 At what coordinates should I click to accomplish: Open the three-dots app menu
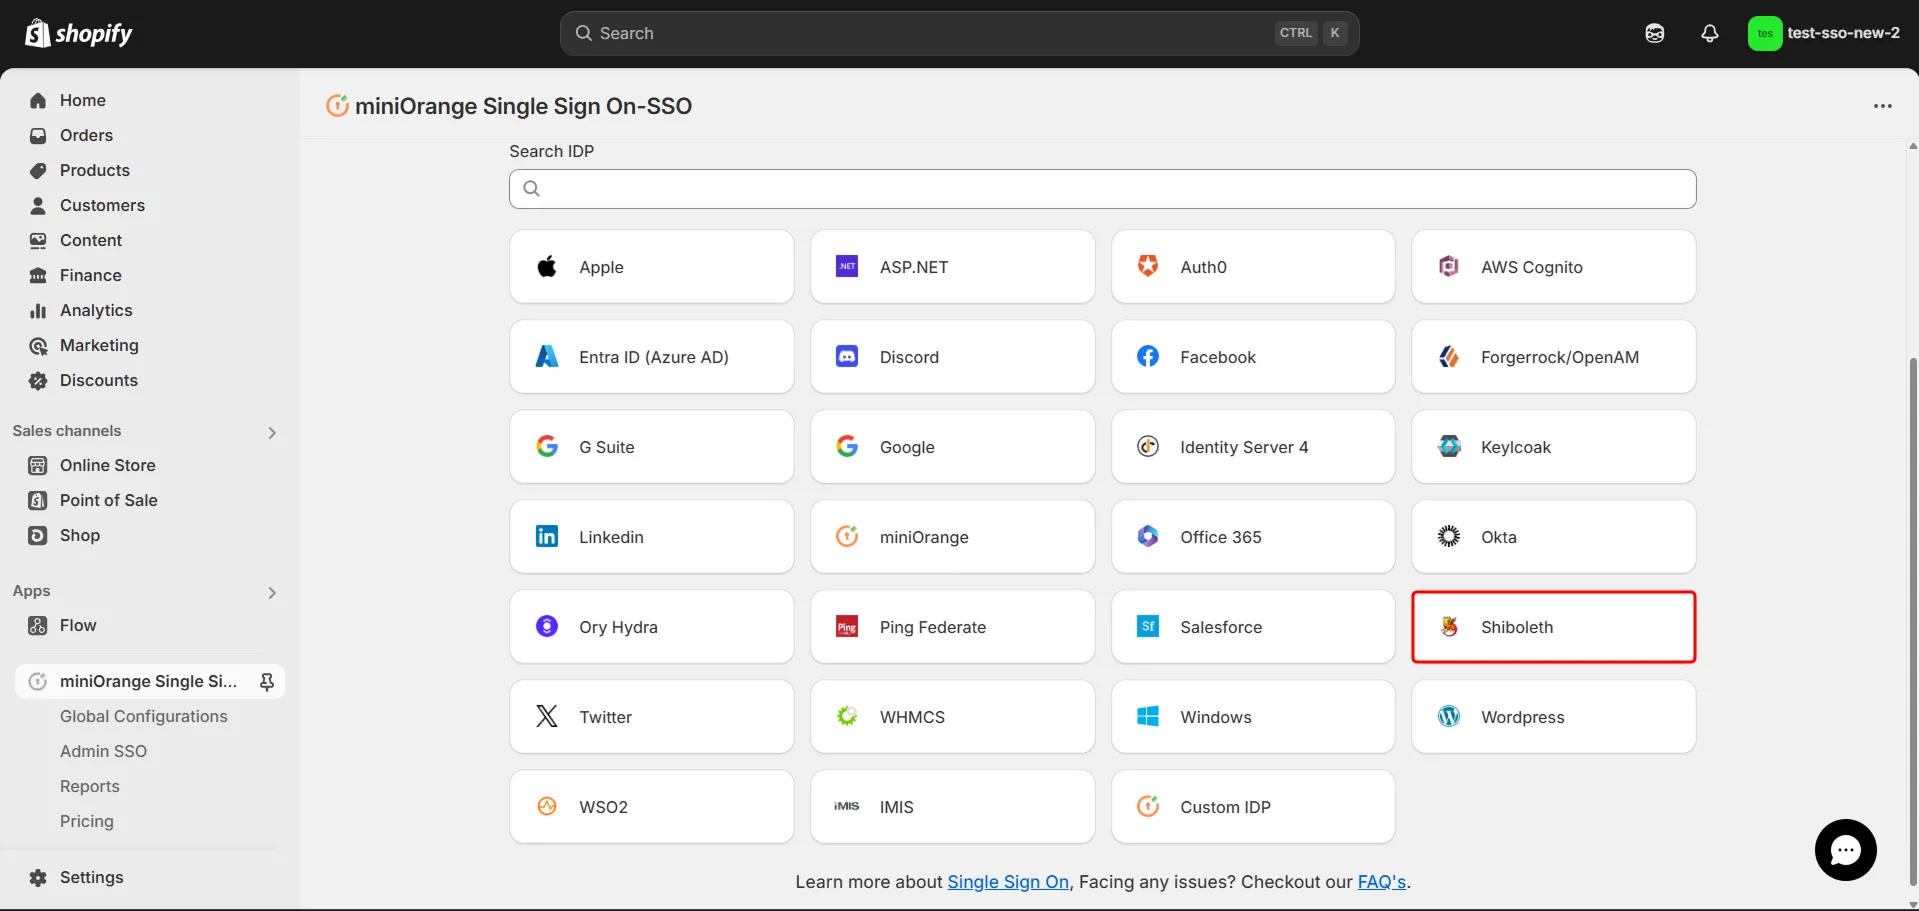(x=1883, y=106)
